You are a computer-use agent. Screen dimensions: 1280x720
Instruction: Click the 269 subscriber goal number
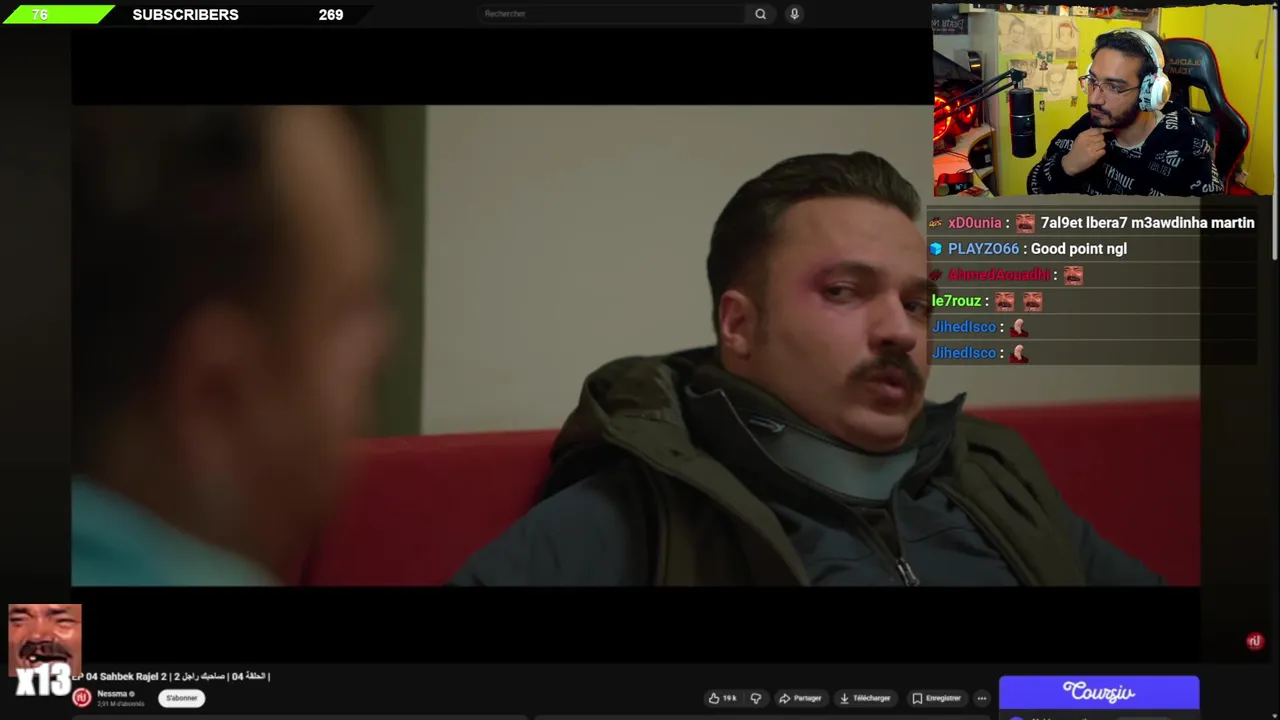click(331, 15)
